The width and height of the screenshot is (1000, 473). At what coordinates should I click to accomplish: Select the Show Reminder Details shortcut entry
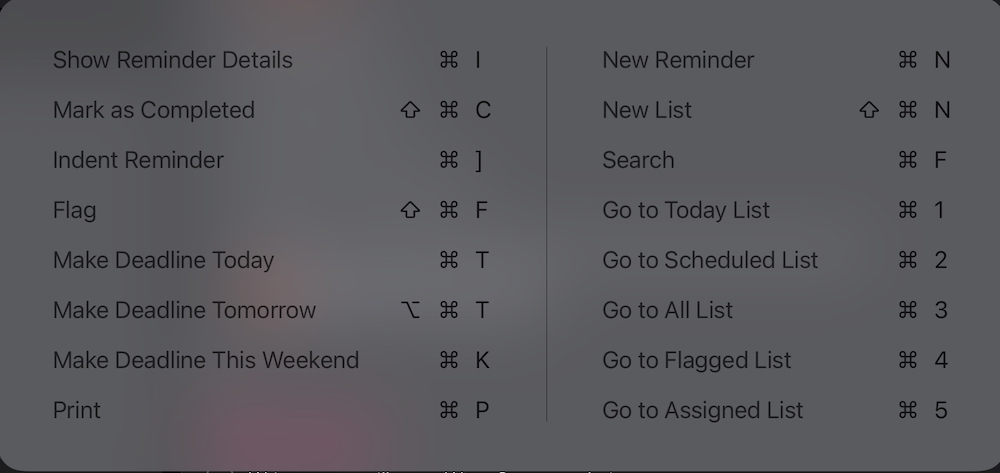(272, 60)
